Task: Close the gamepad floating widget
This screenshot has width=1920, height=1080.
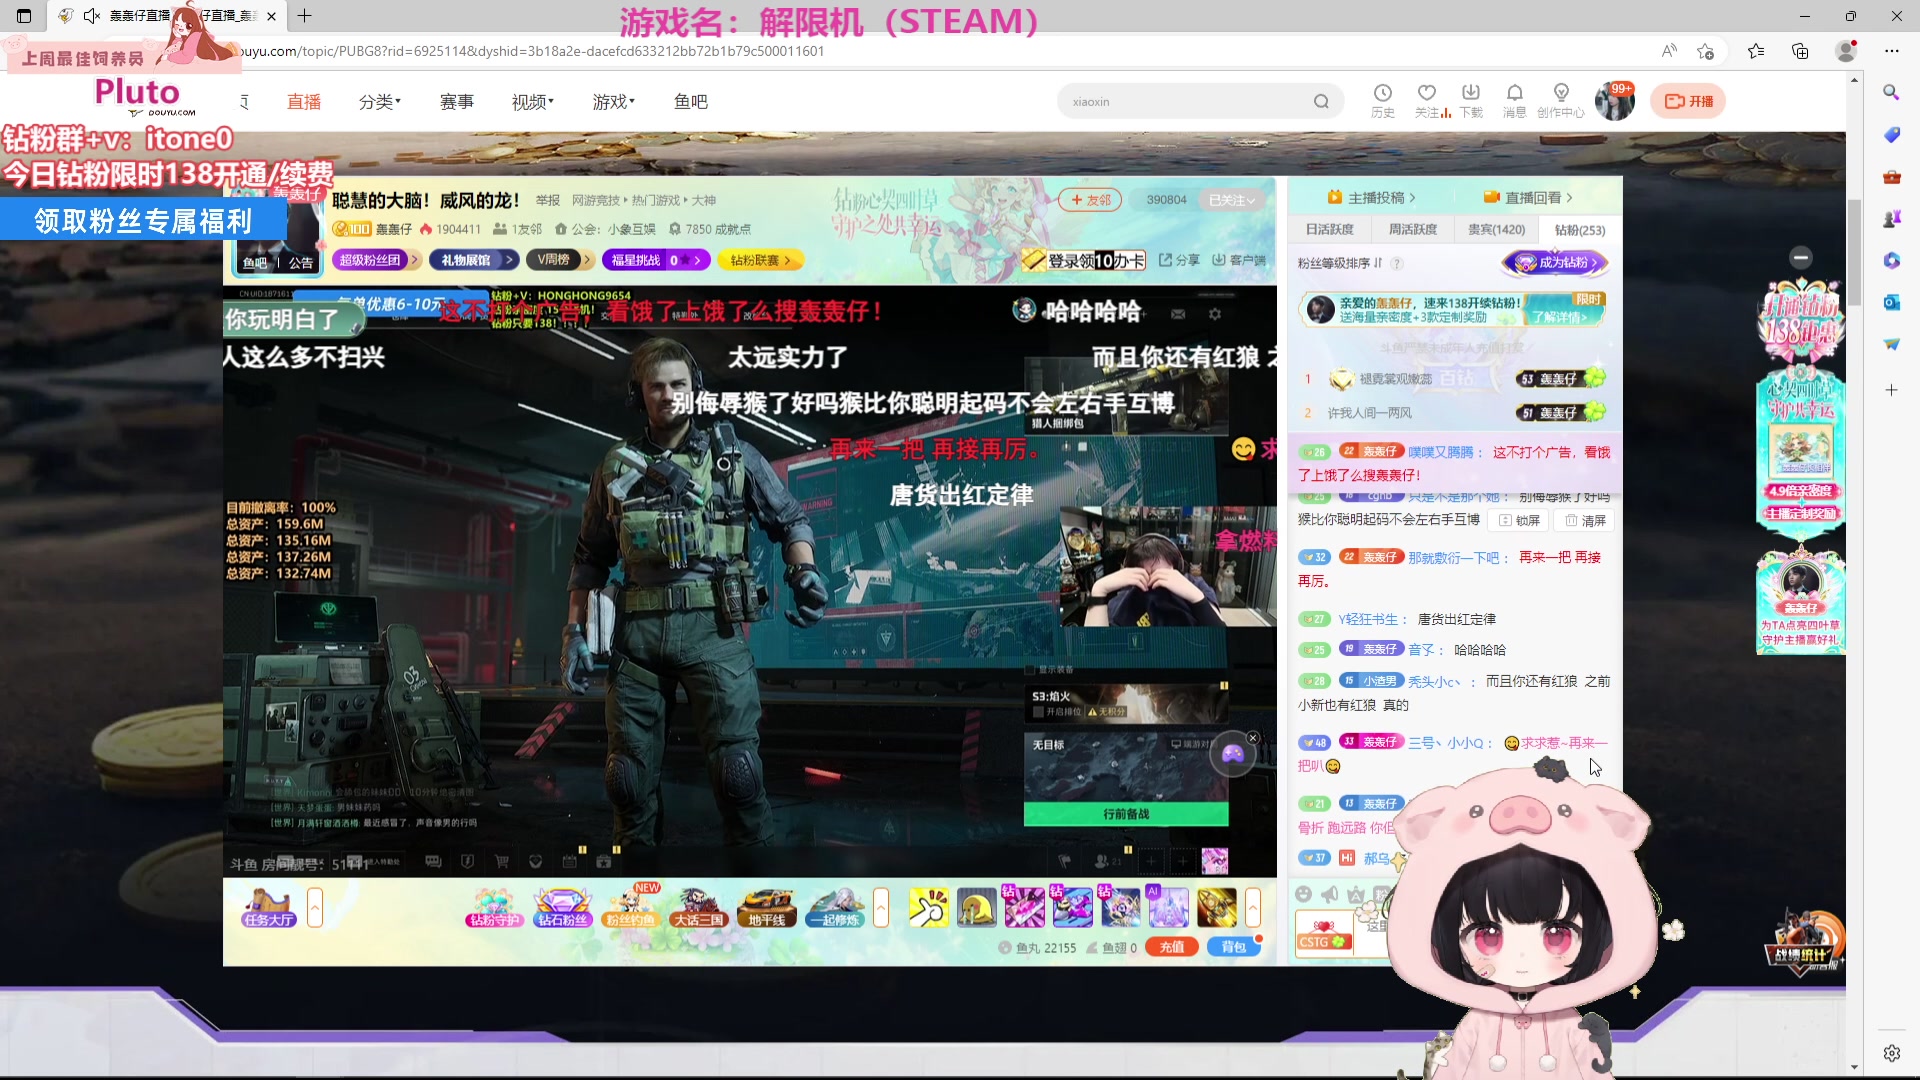Action: [x=1253, y=738]
